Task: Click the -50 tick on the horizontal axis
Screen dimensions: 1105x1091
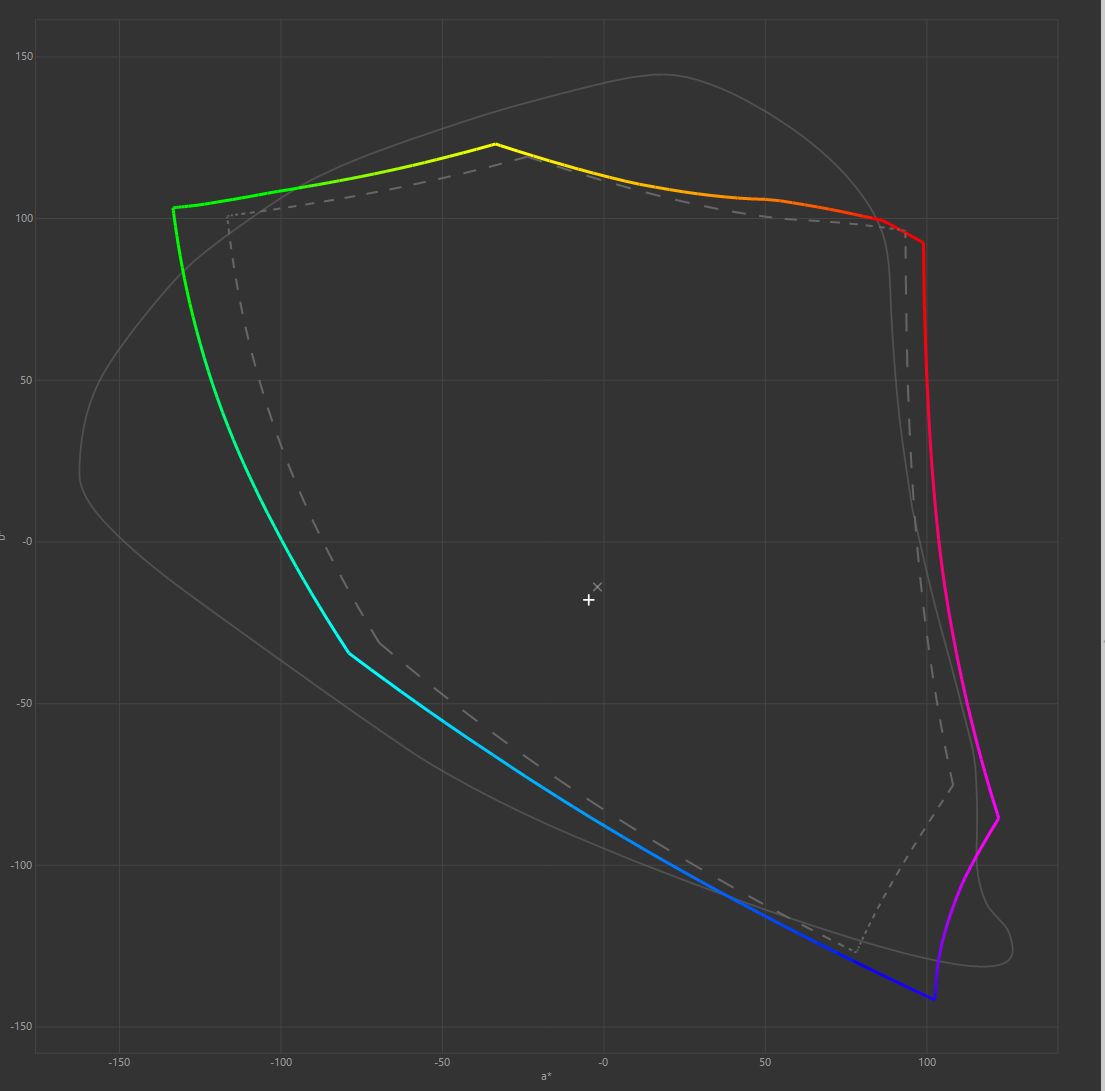Action: 442,1062
